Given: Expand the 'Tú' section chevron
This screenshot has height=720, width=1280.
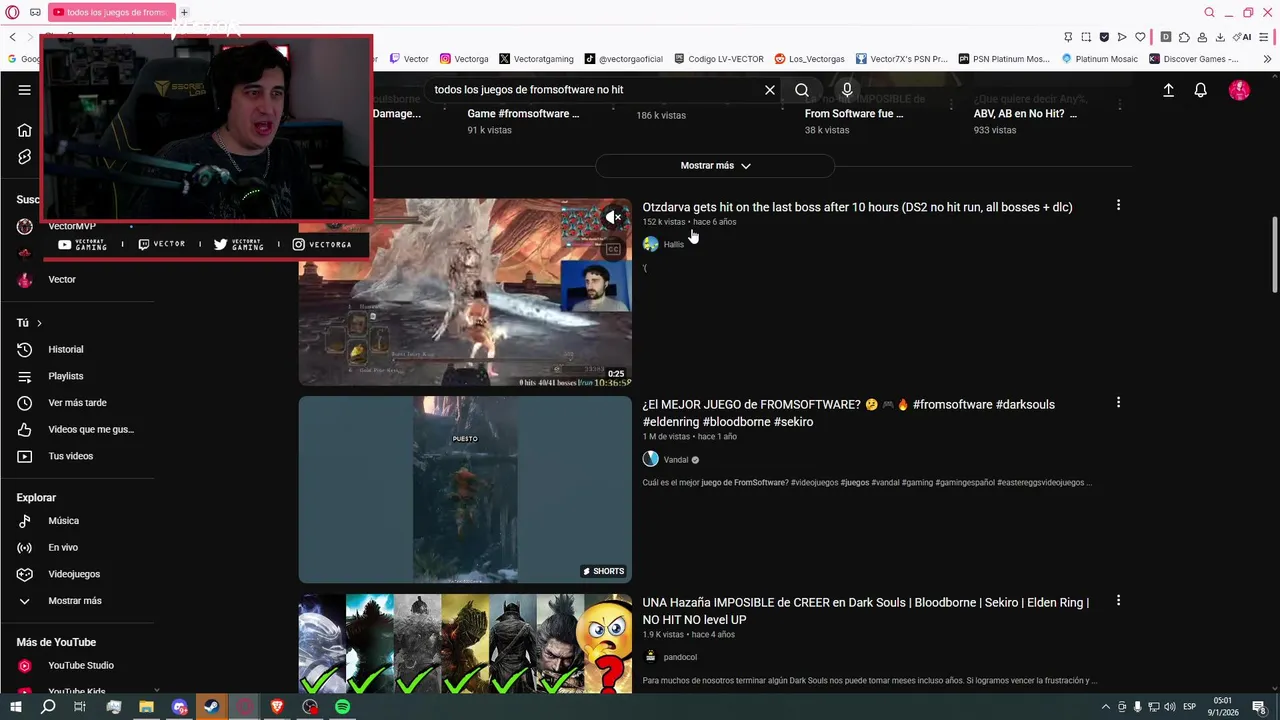Looking at the screenshot, I should [39, 323].
